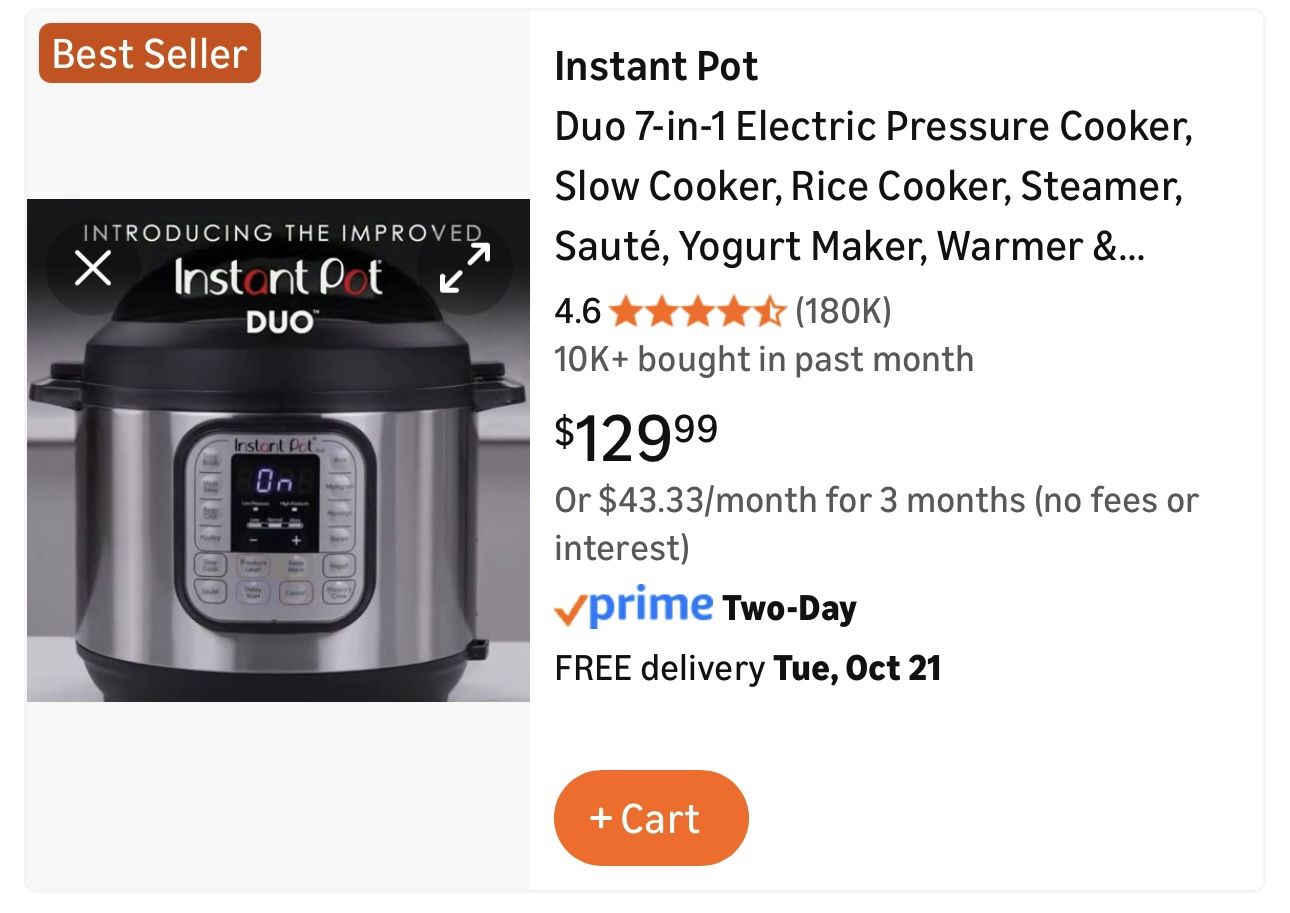This screenshot has width=1290, height=913.
Task: Click the third star in the rating
Action: pyautogui.click(x=700, y=311)
